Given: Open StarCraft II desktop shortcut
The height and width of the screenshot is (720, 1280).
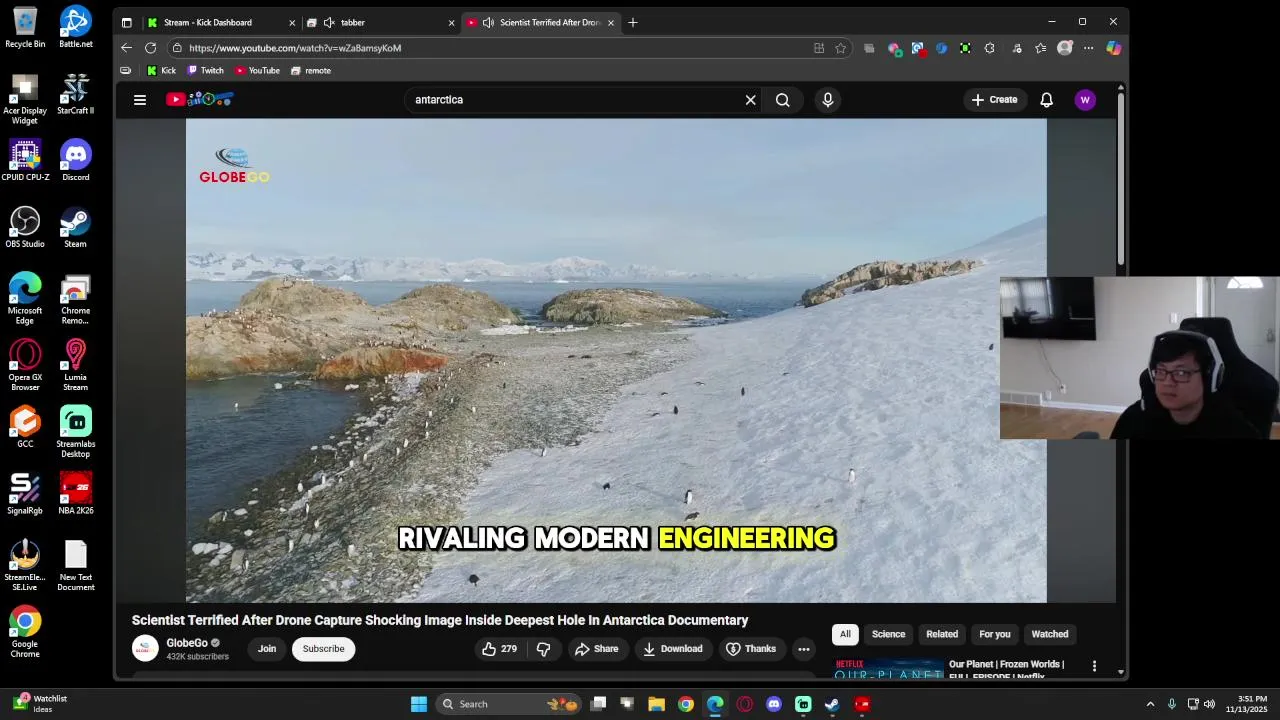Looking at the screenshot, I should pyautogui.click(x=75, y=94).
